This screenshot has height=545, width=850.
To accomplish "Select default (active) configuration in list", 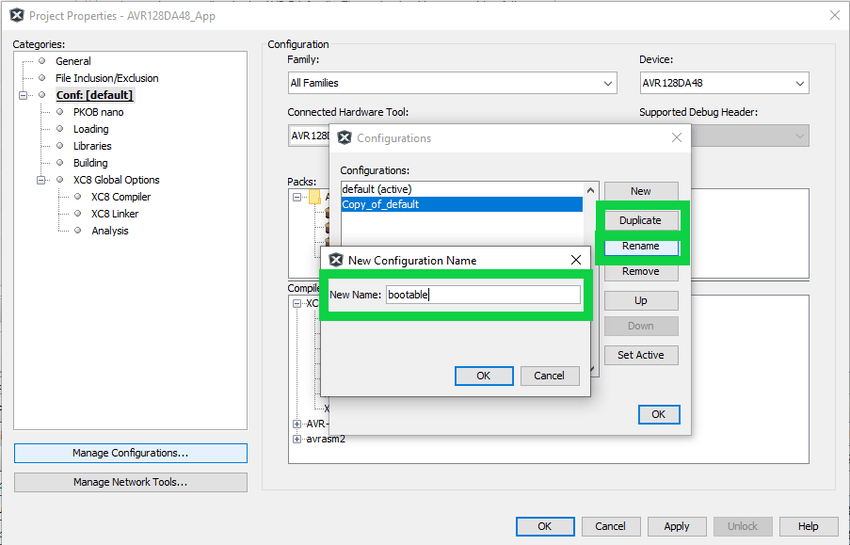I will tap(376, 189).
